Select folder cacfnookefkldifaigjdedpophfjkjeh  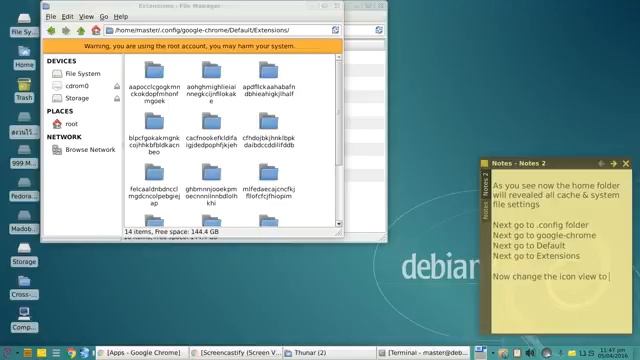[211, 130]
